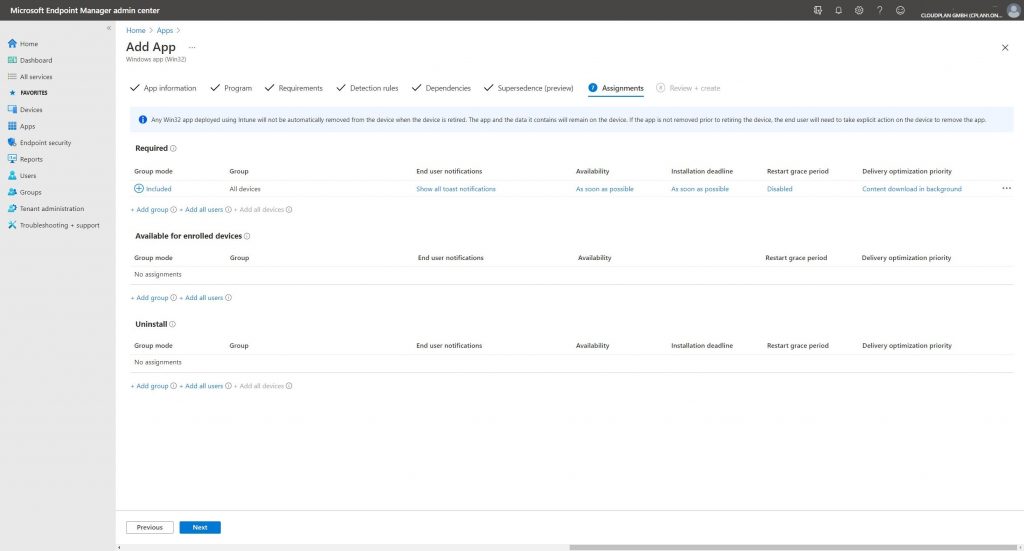1024x551 pixels.
Task: Click Add all users under Required
Action: pos(202,210)
